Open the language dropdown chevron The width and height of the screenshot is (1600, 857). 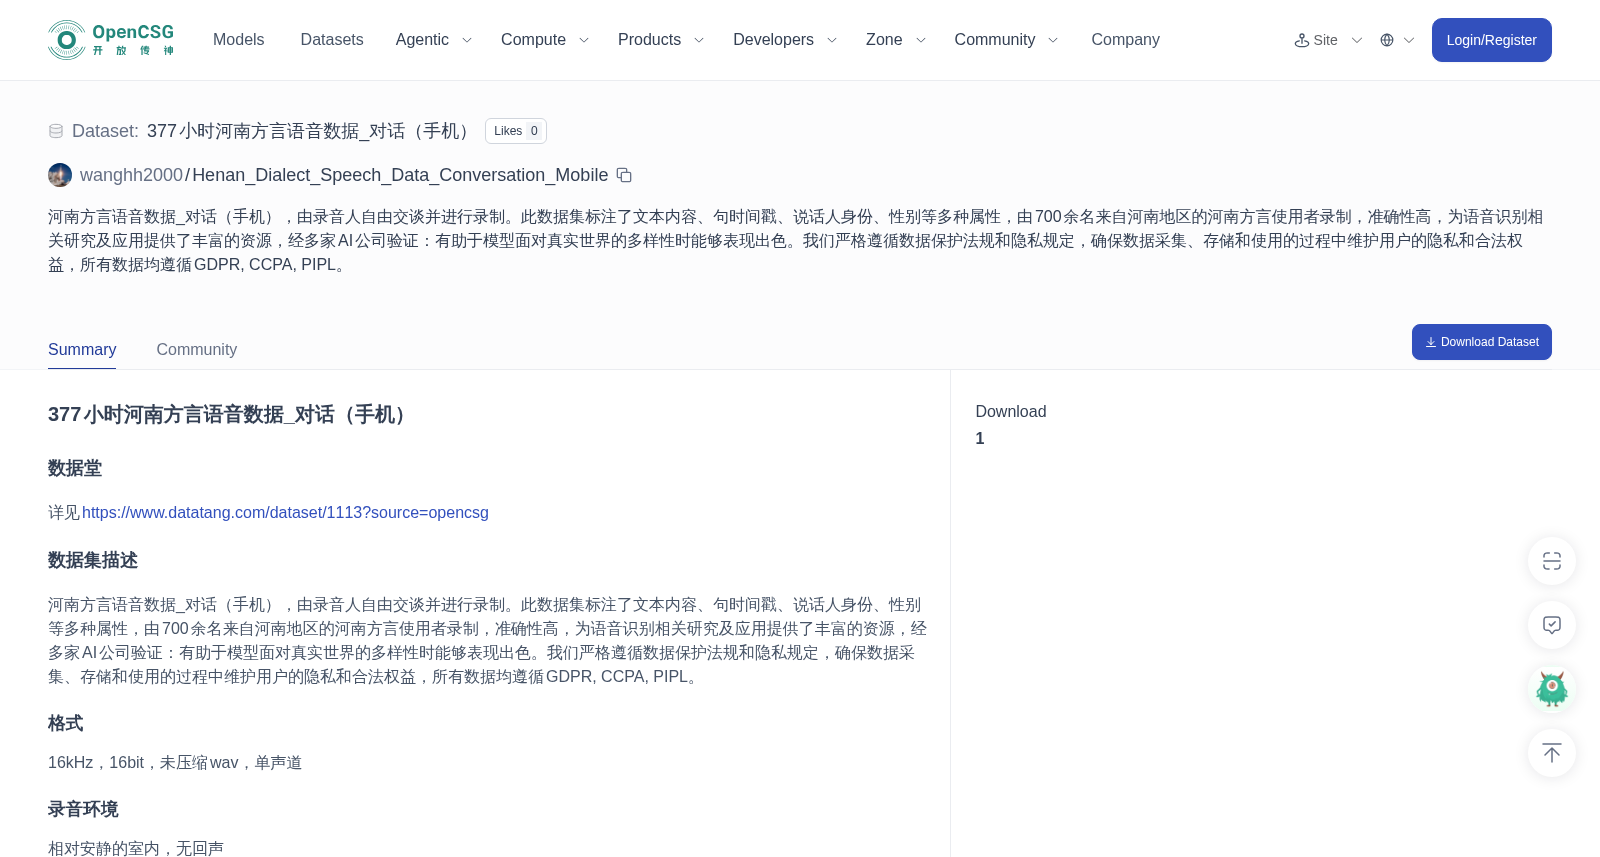coord(1409,40)
